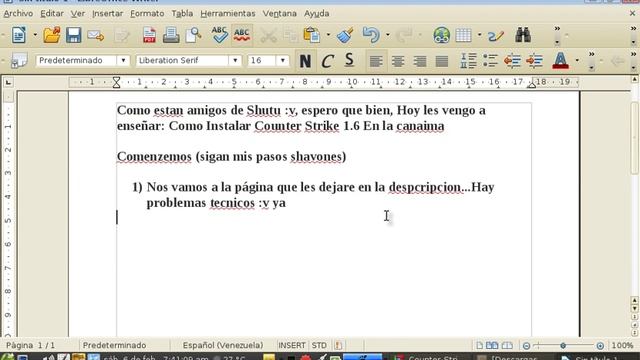640x360 pixels.
Task: Open the Herramientas menu
Action: 227,13
